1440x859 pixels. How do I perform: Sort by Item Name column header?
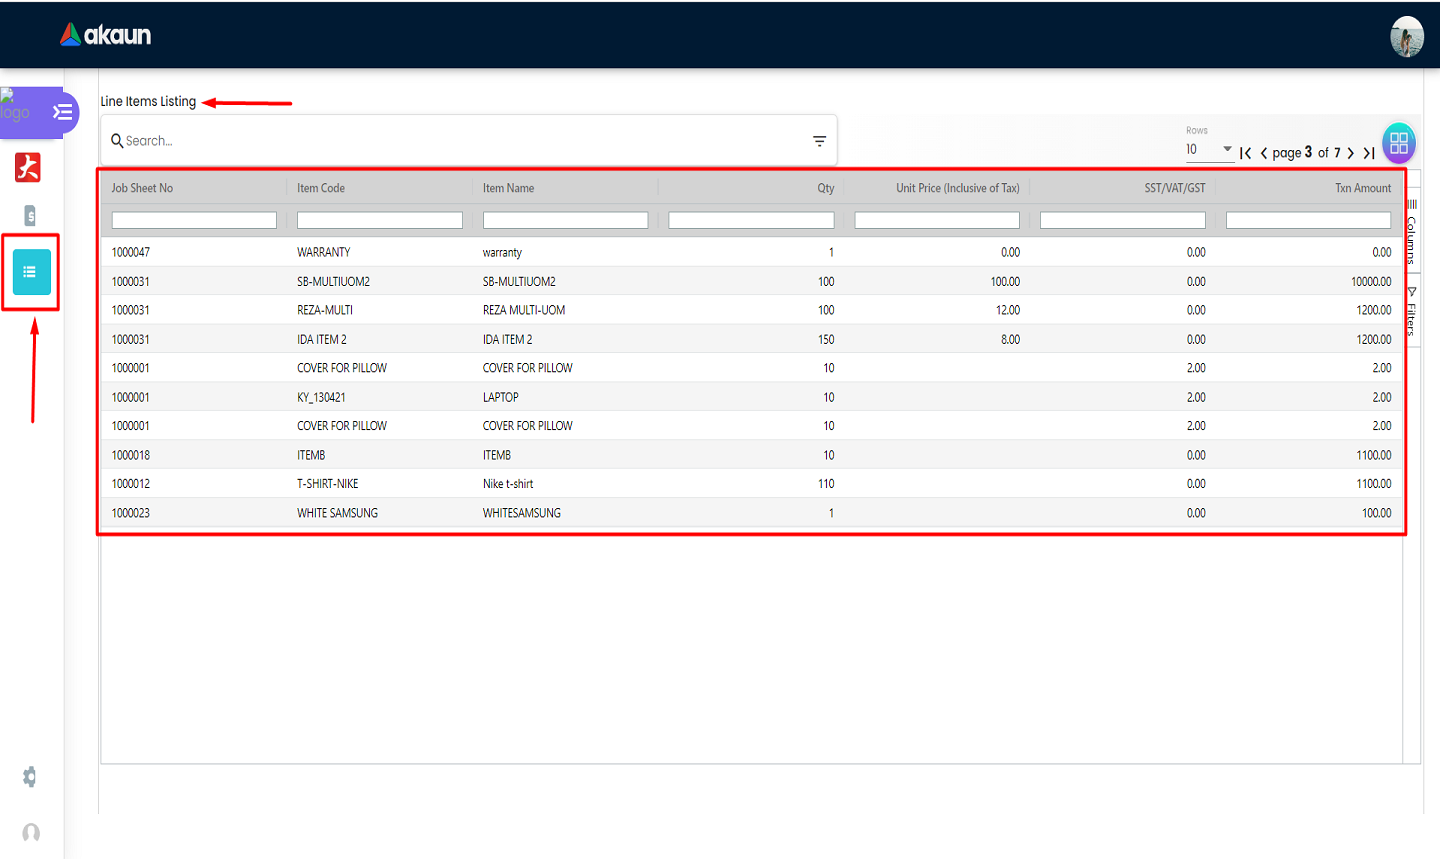508,188
